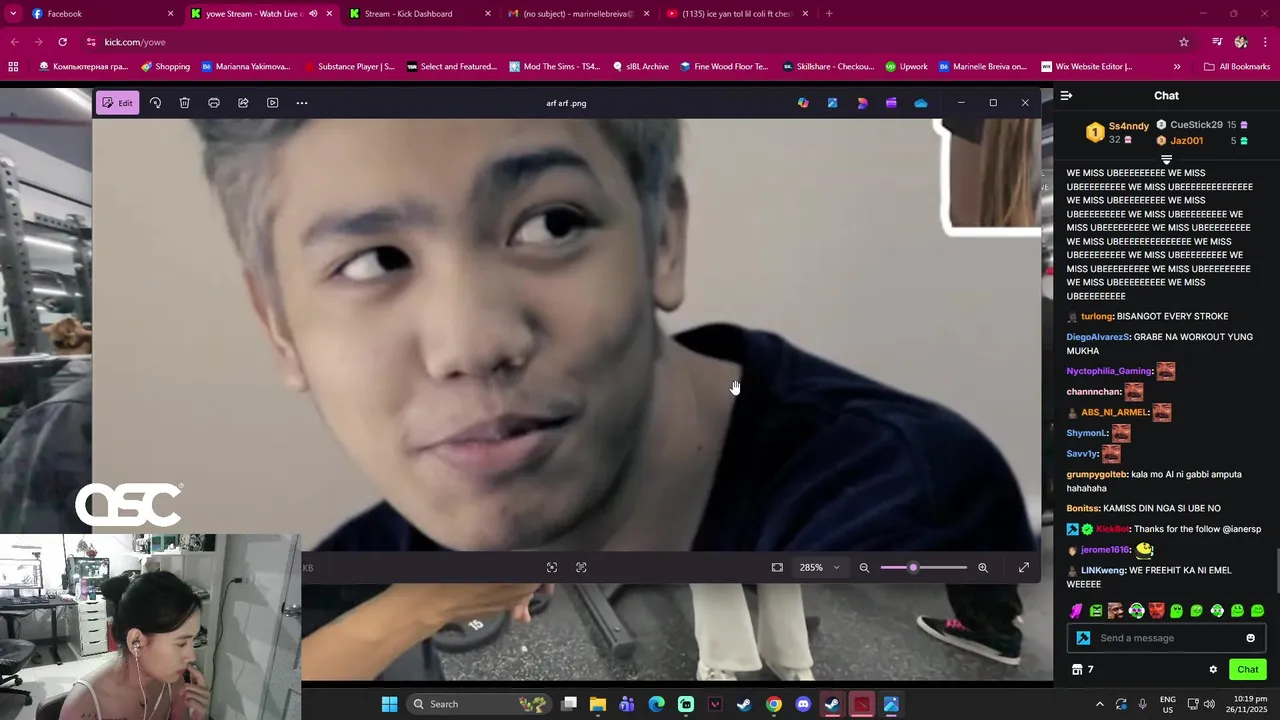Image resolution: width=1280 pixels, height=720 pixels.
Task: Bookmark this page with the star icon
Action: click(x=1184, y=42)
